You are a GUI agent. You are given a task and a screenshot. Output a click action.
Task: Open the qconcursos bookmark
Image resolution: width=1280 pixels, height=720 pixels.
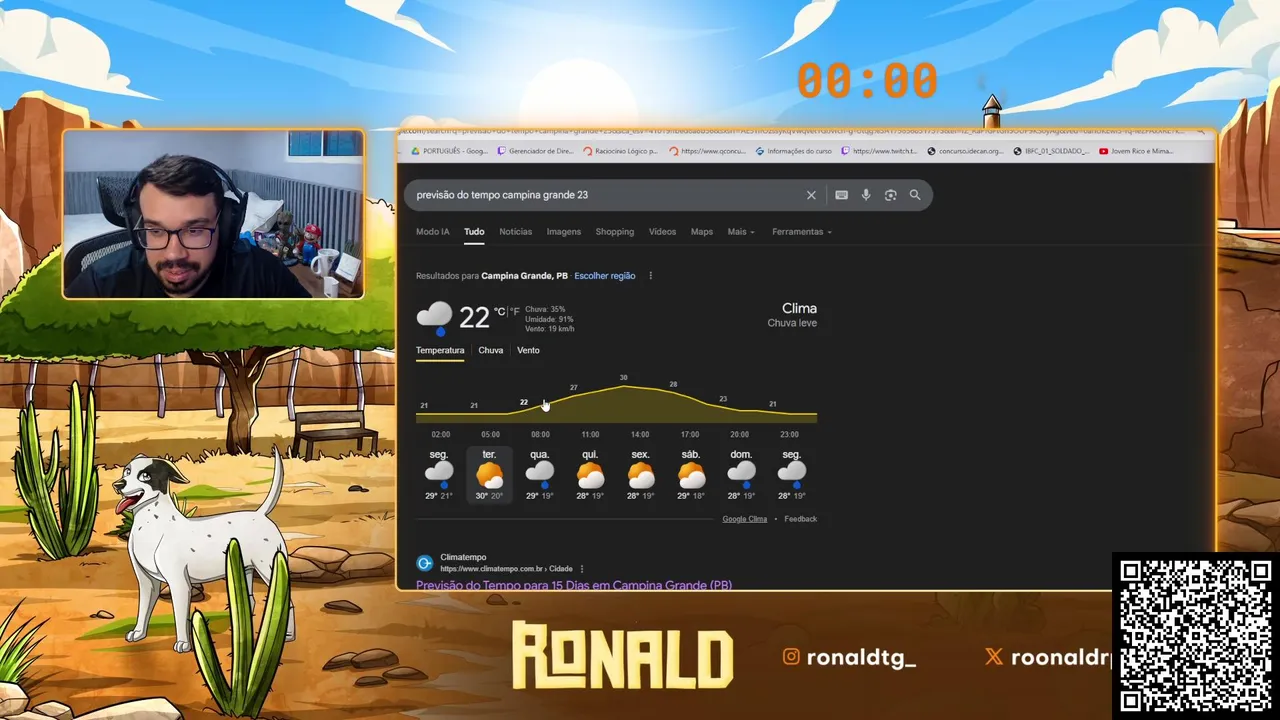707,151
